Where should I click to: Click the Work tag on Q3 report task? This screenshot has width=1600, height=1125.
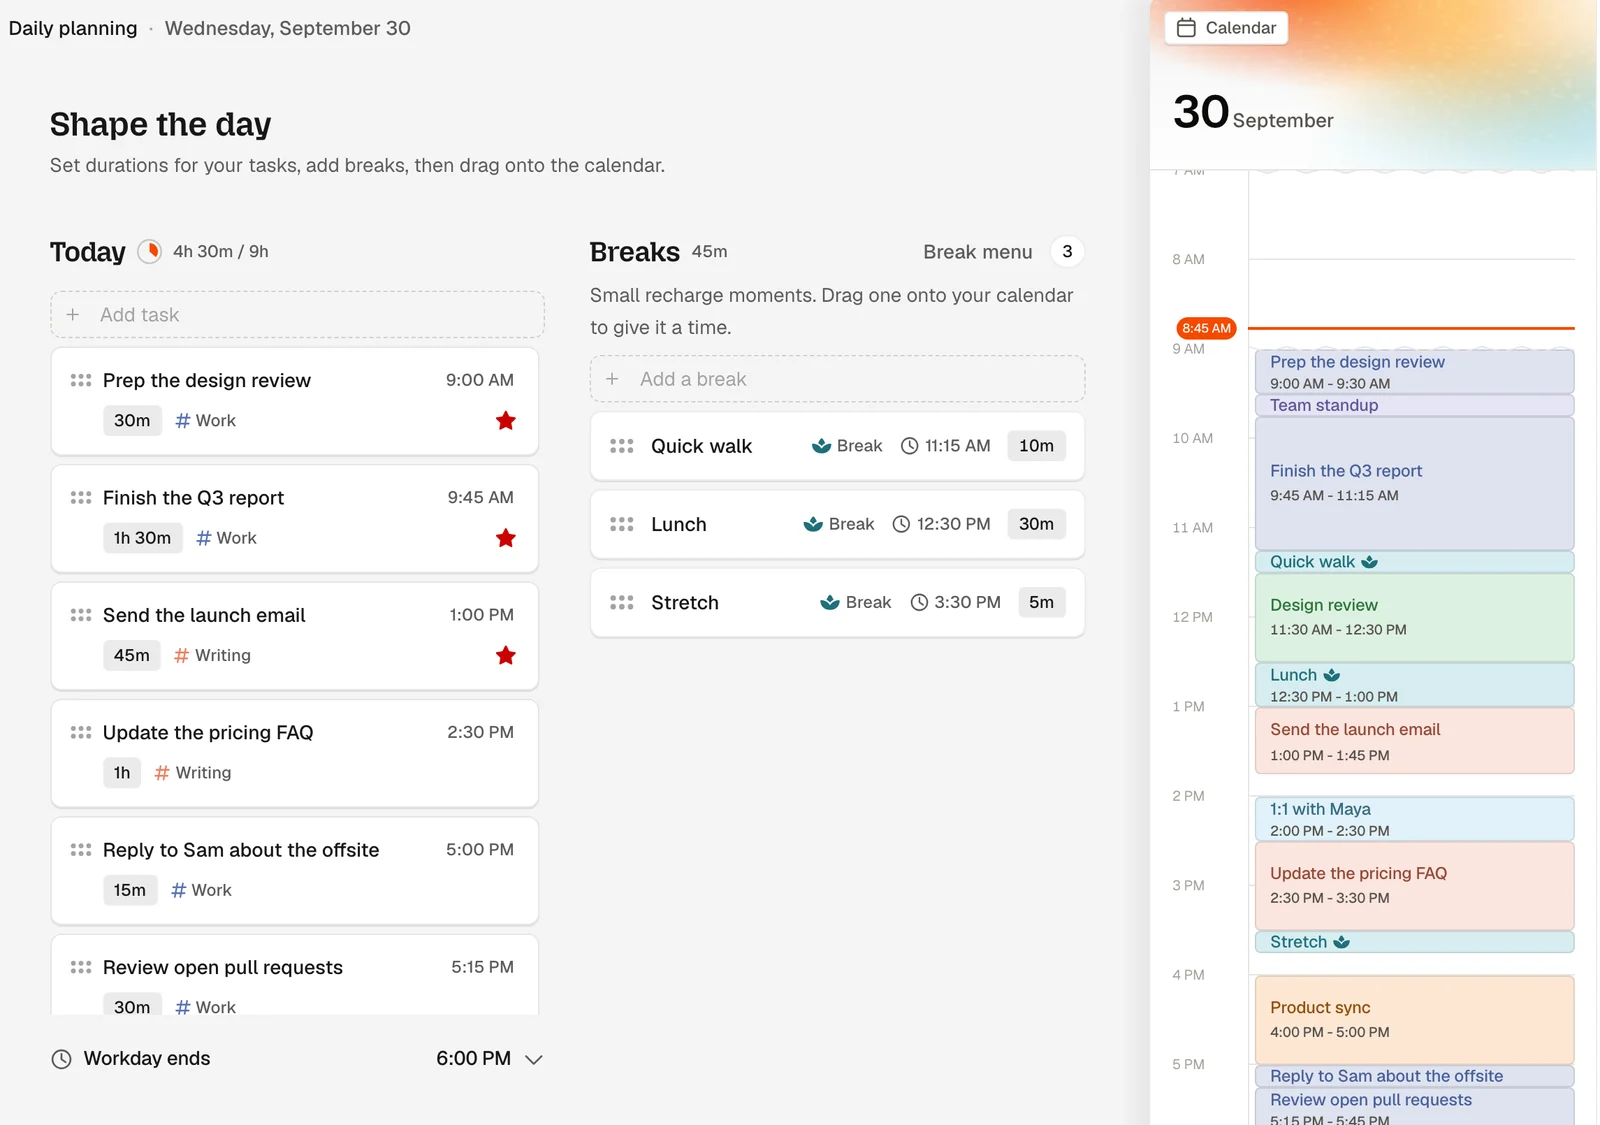click(227, 538)
